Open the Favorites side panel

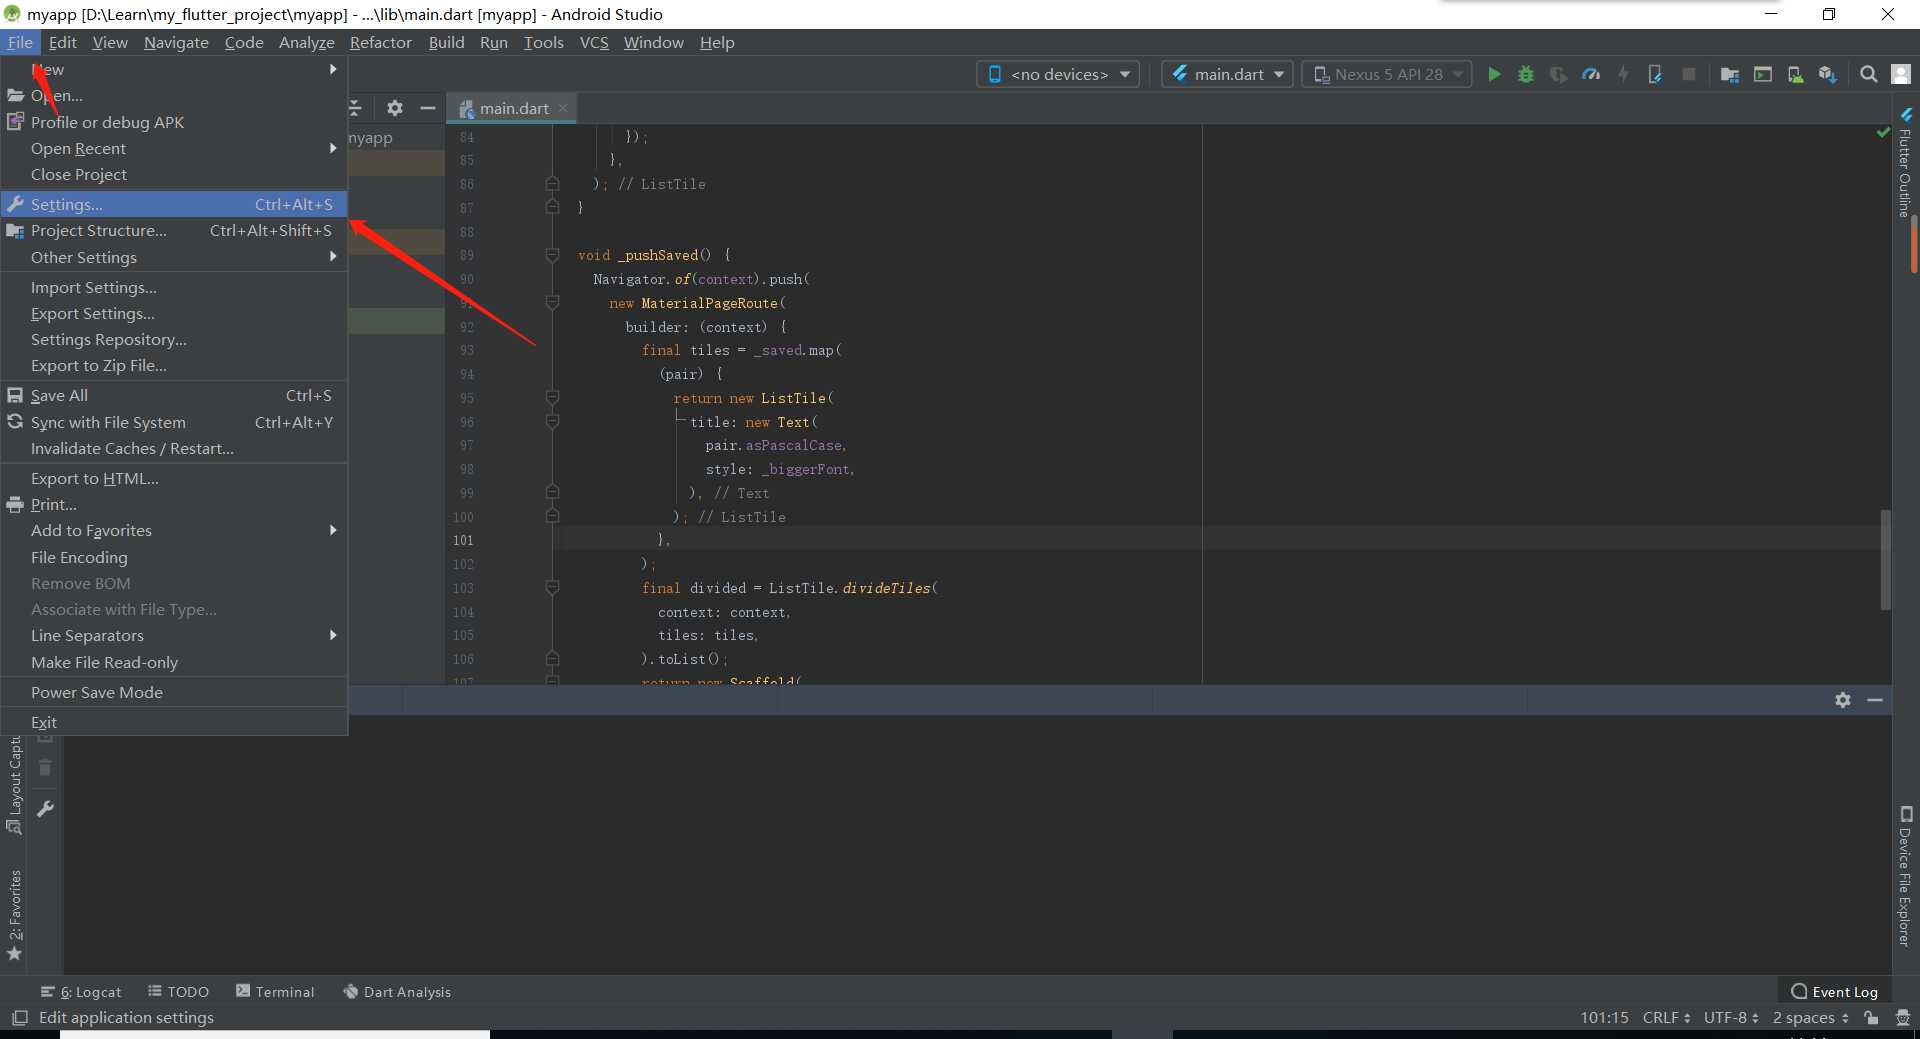point(14,915)
